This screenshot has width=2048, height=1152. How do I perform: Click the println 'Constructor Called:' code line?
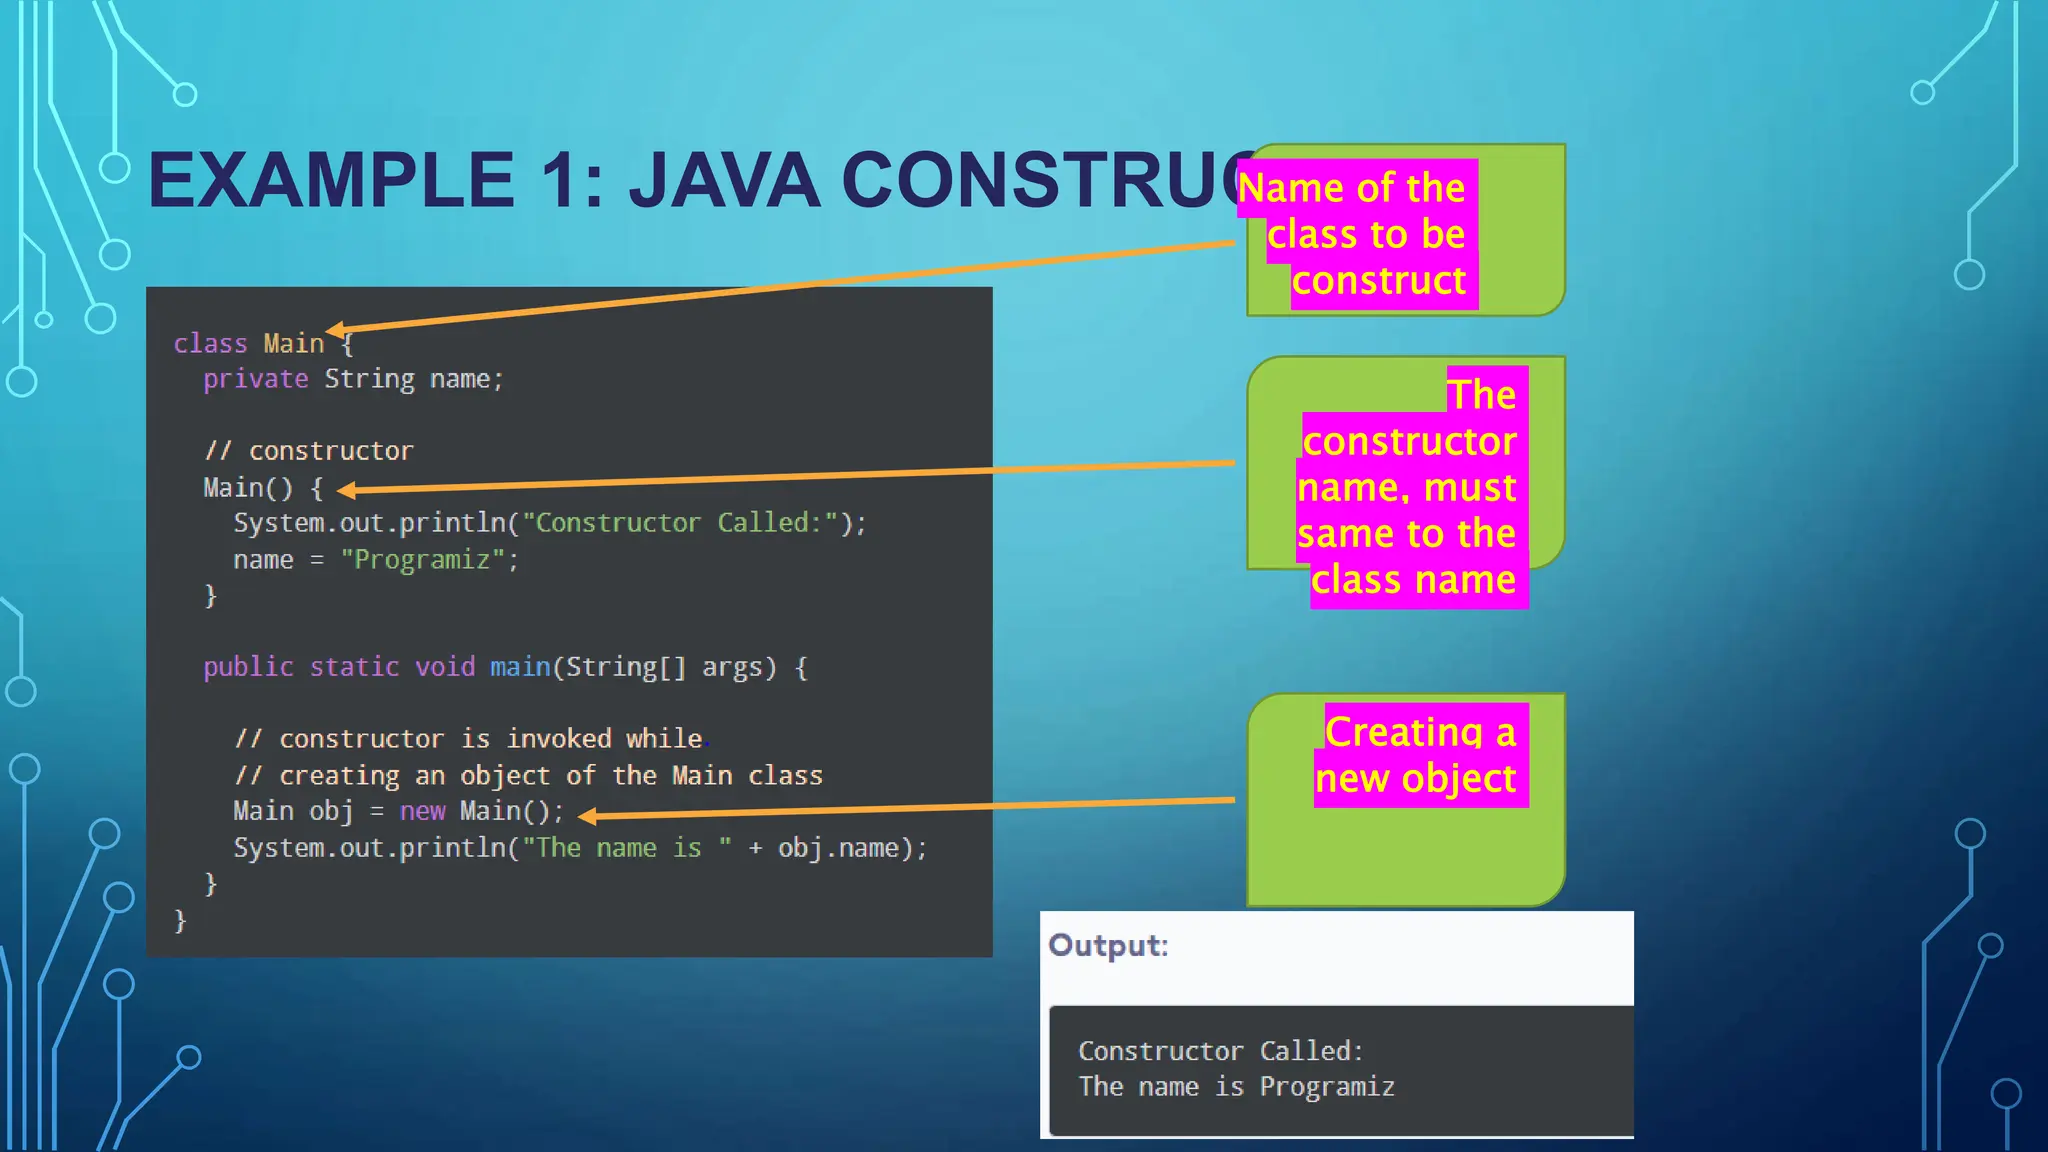coord(549,523)
